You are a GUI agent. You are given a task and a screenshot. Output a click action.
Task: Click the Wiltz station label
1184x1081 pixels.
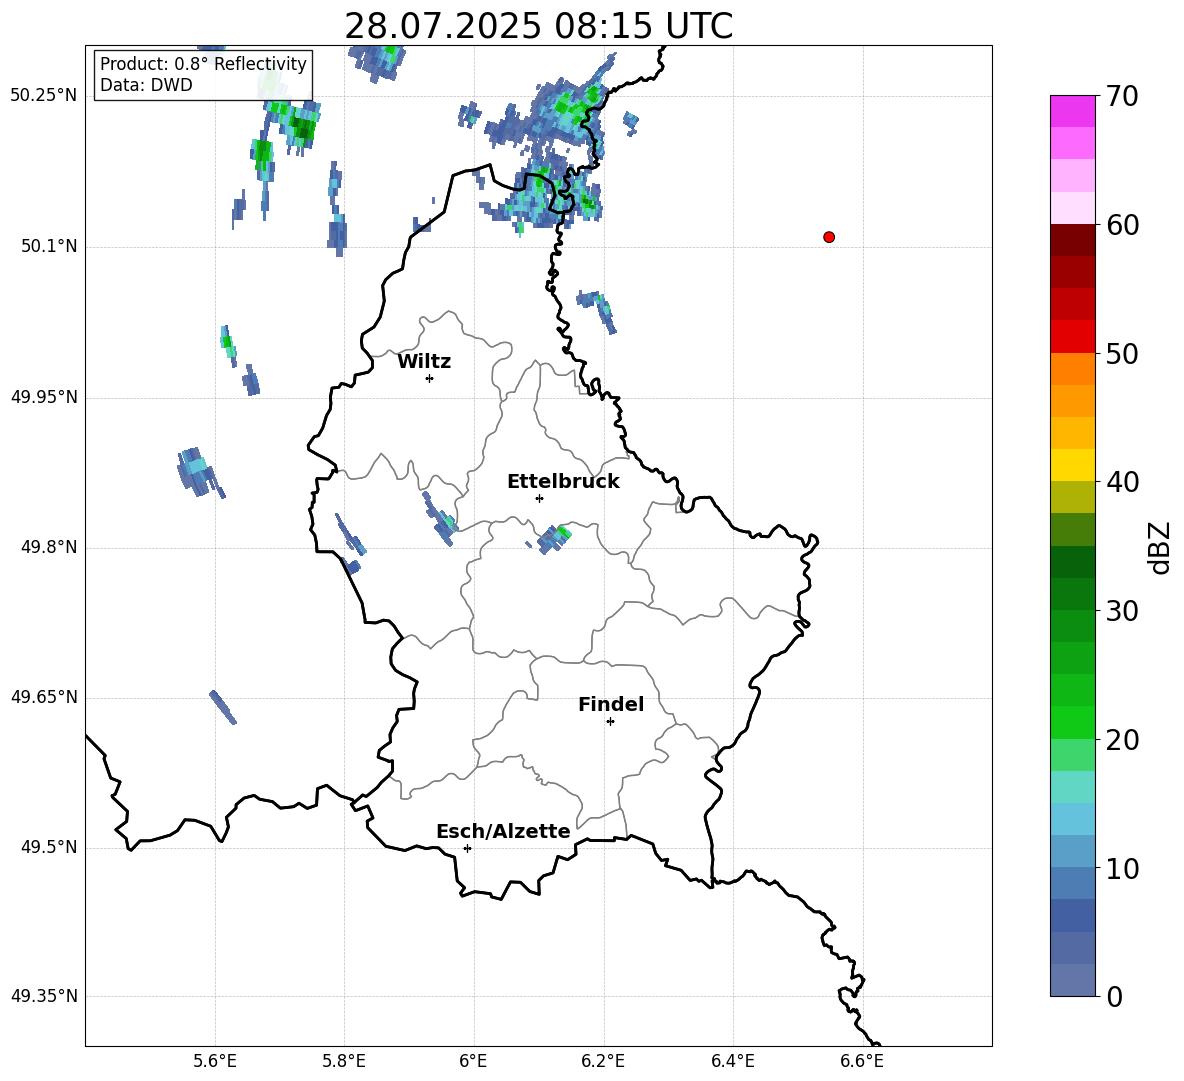pos(424,362)
